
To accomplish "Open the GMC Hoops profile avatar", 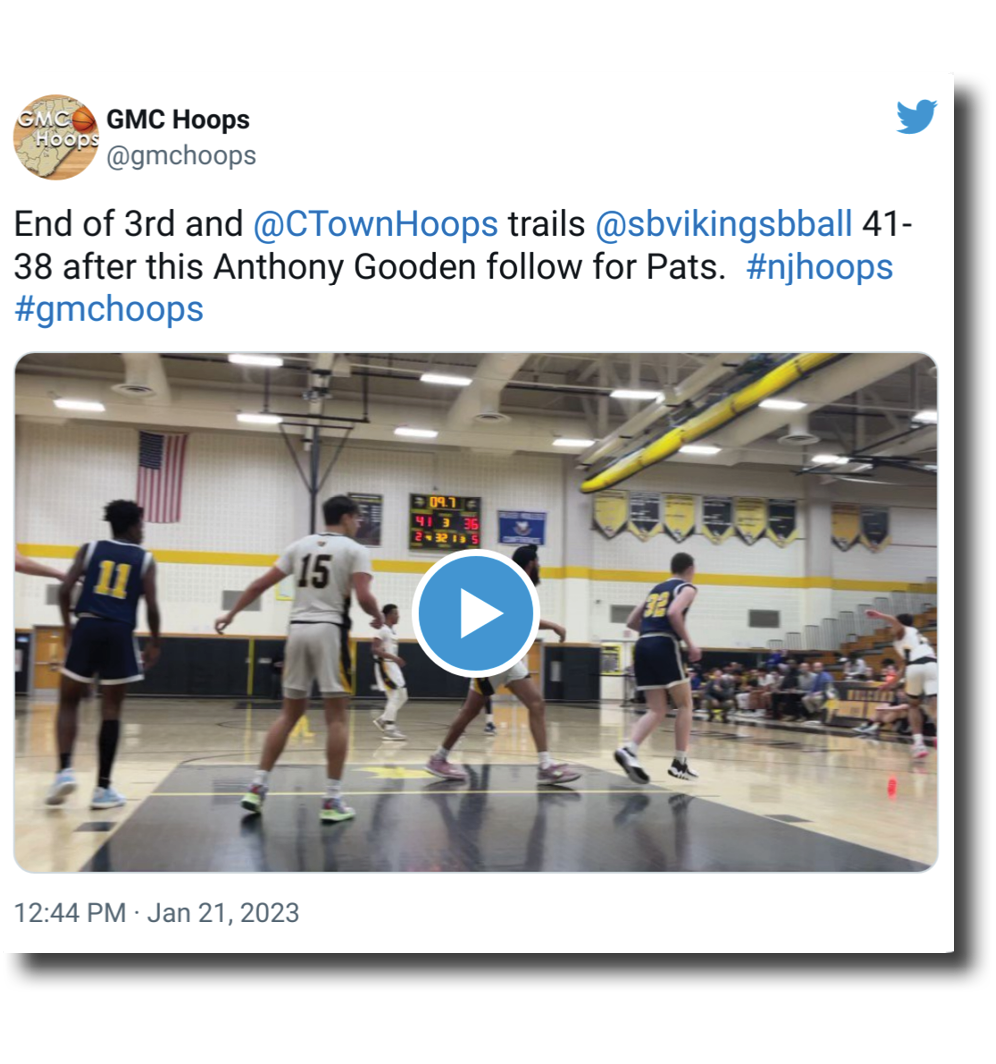I will click(56, 137).
